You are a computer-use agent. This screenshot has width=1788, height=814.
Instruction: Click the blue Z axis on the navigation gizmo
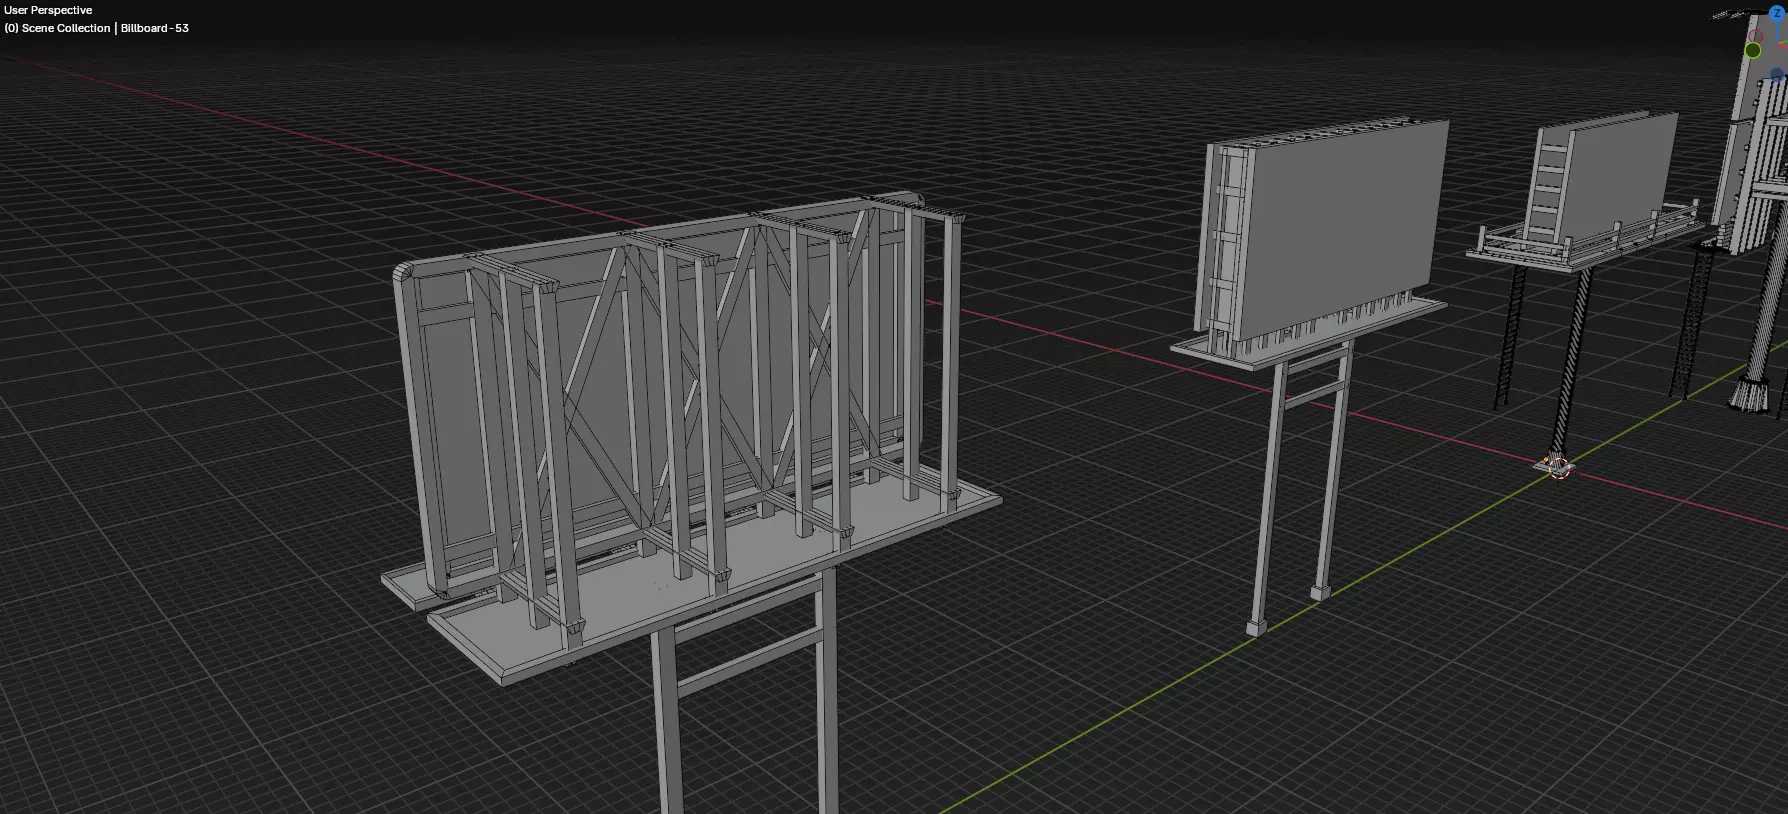pos(1777,13)
